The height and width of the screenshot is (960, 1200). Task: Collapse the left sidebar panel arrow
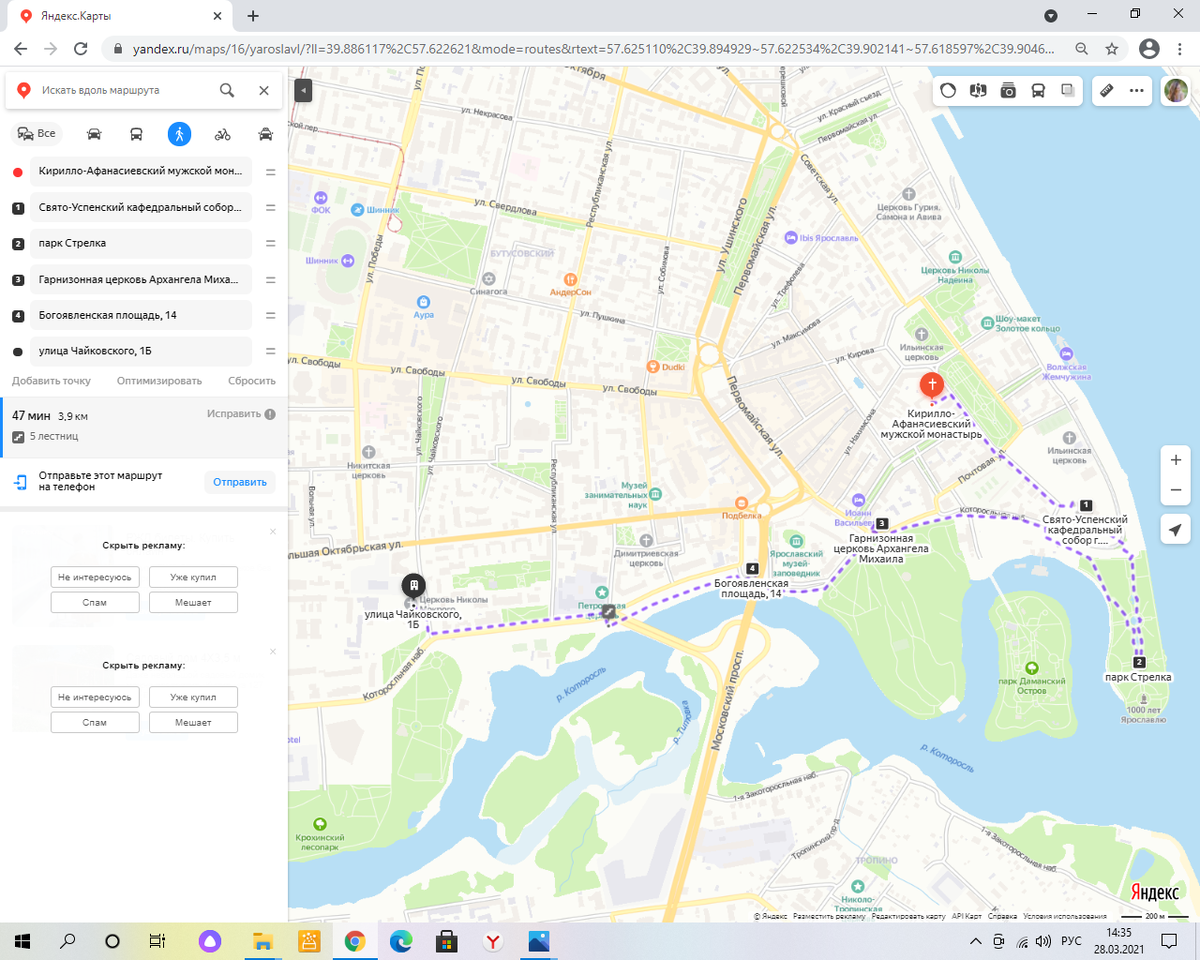pos(304,90)
